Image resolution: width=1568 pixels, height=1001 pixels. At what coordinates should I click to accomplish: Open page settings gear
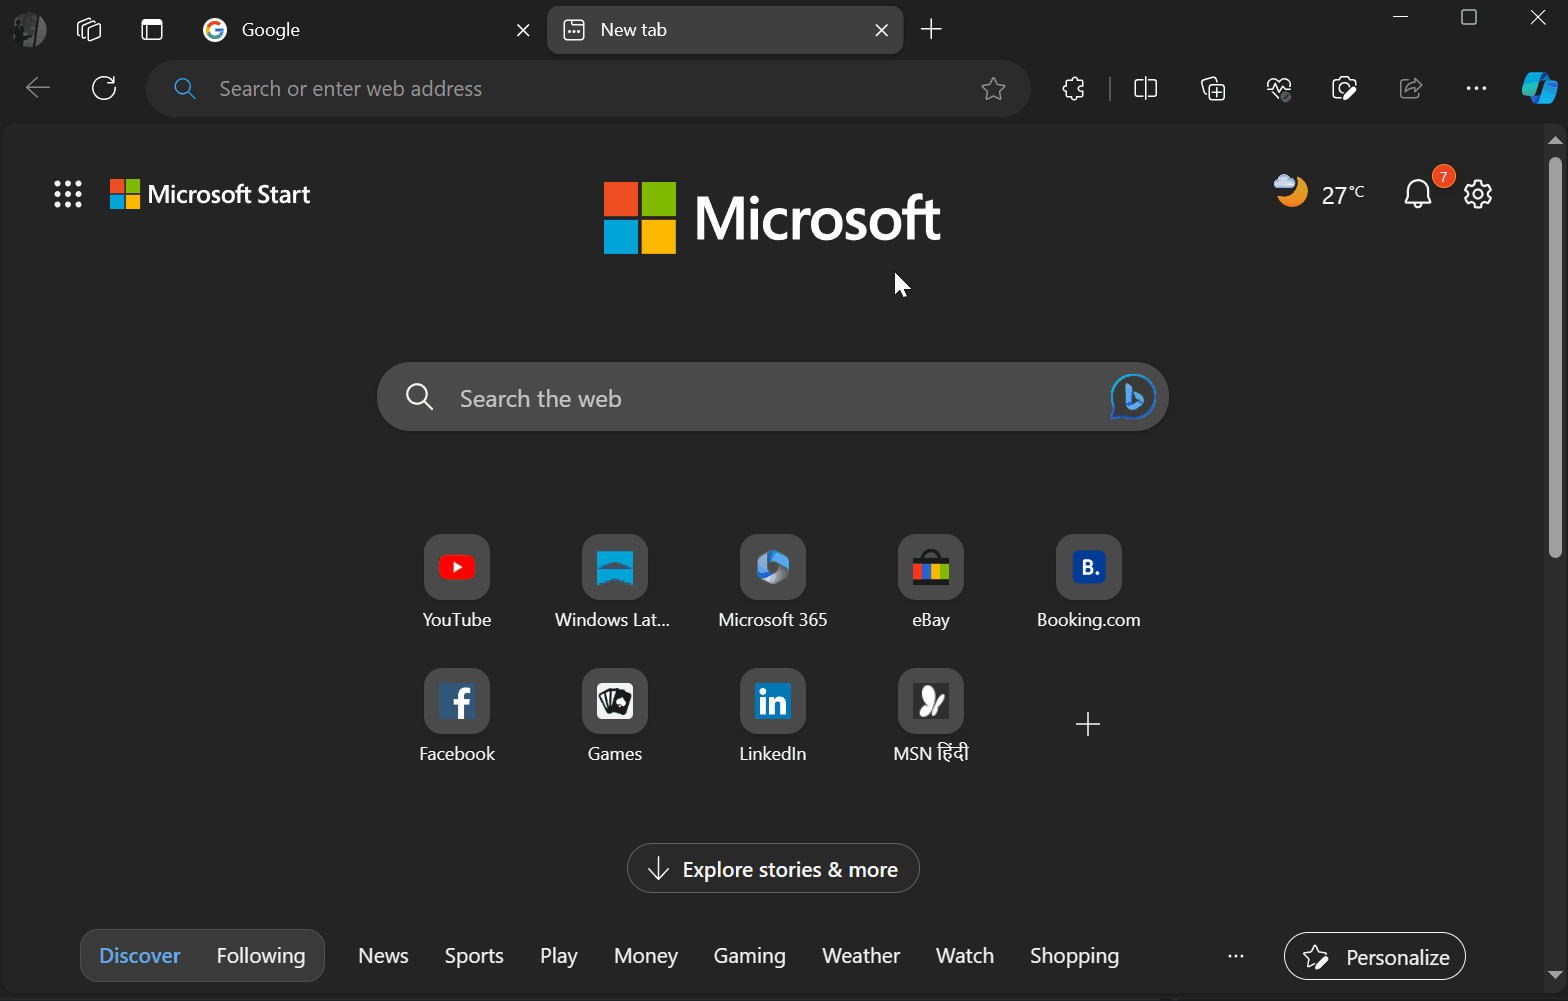pos(1478,194)
